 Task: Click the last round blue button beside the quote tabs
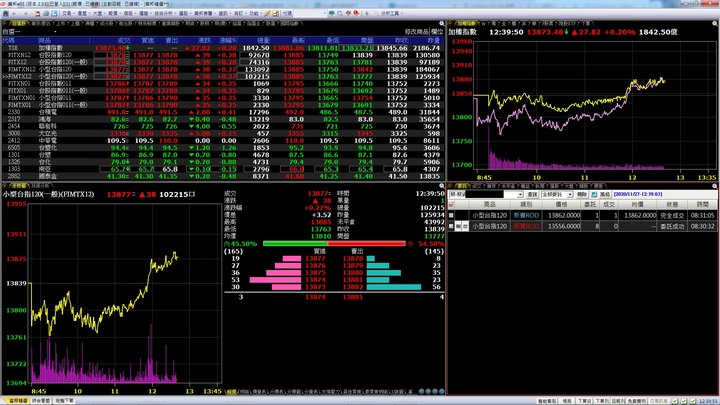[x=441, y=391]
